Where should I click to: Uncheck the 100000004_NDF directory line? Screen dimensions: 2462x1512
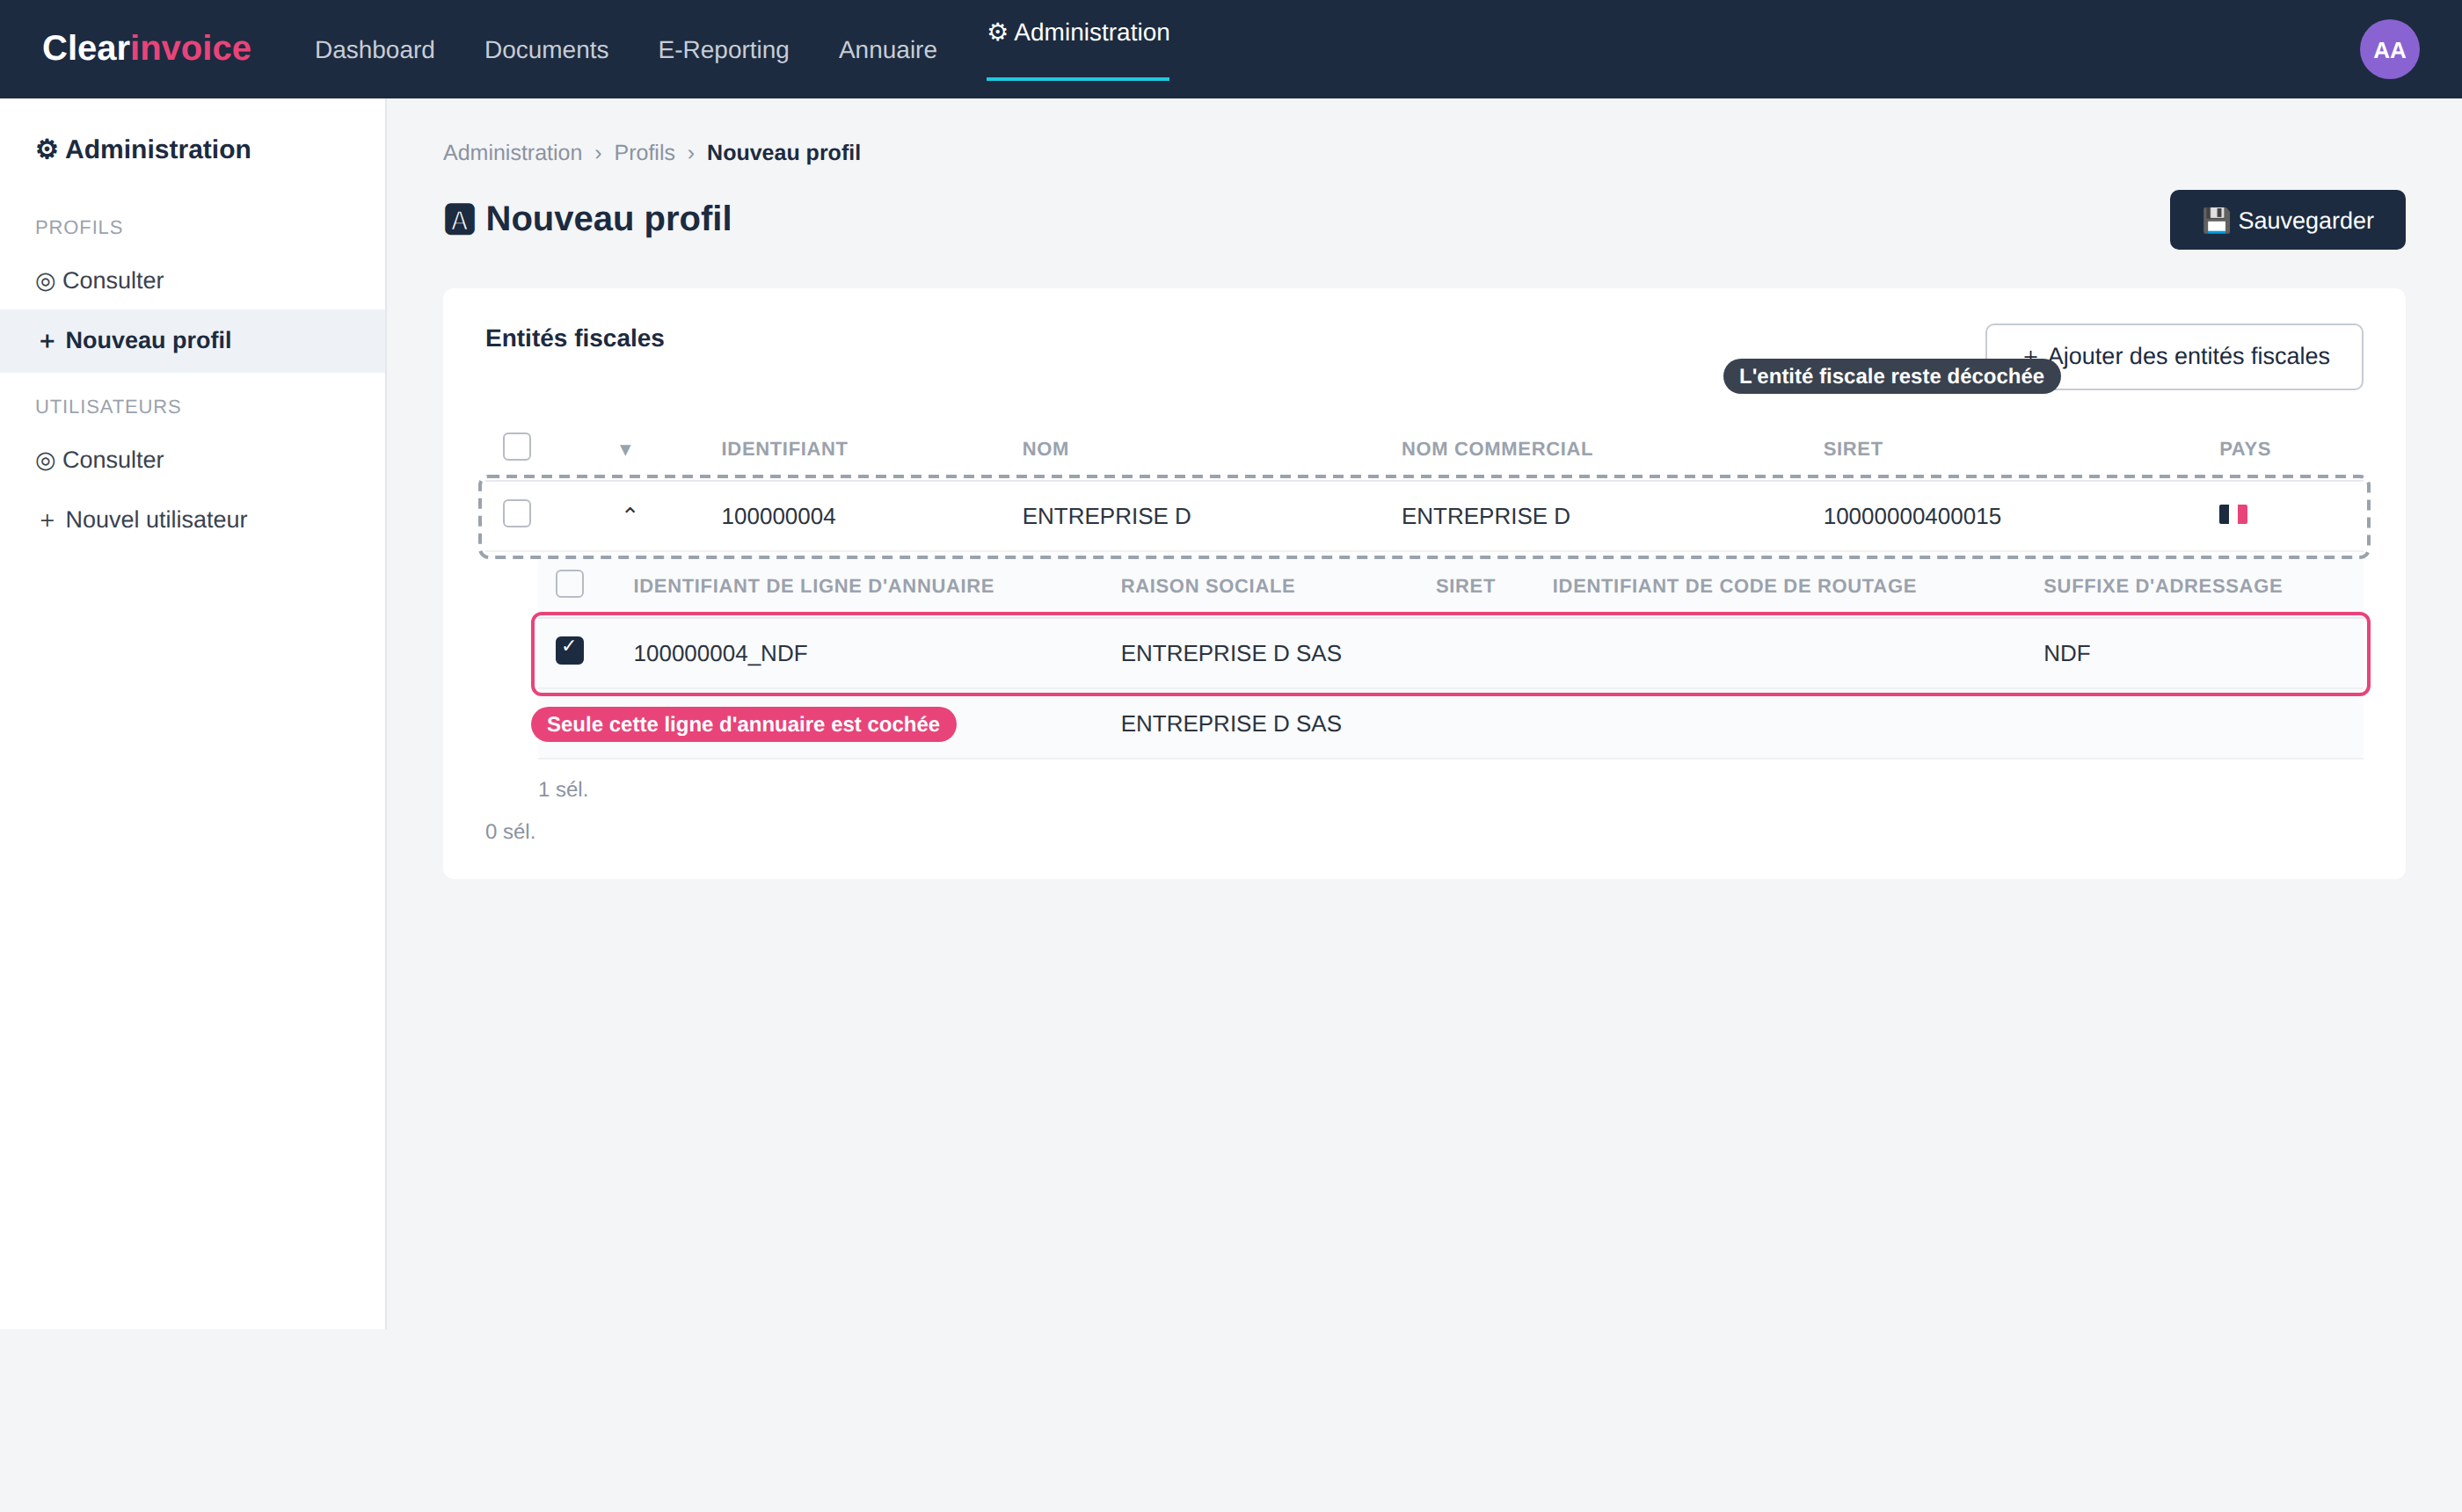pos(569,650)
